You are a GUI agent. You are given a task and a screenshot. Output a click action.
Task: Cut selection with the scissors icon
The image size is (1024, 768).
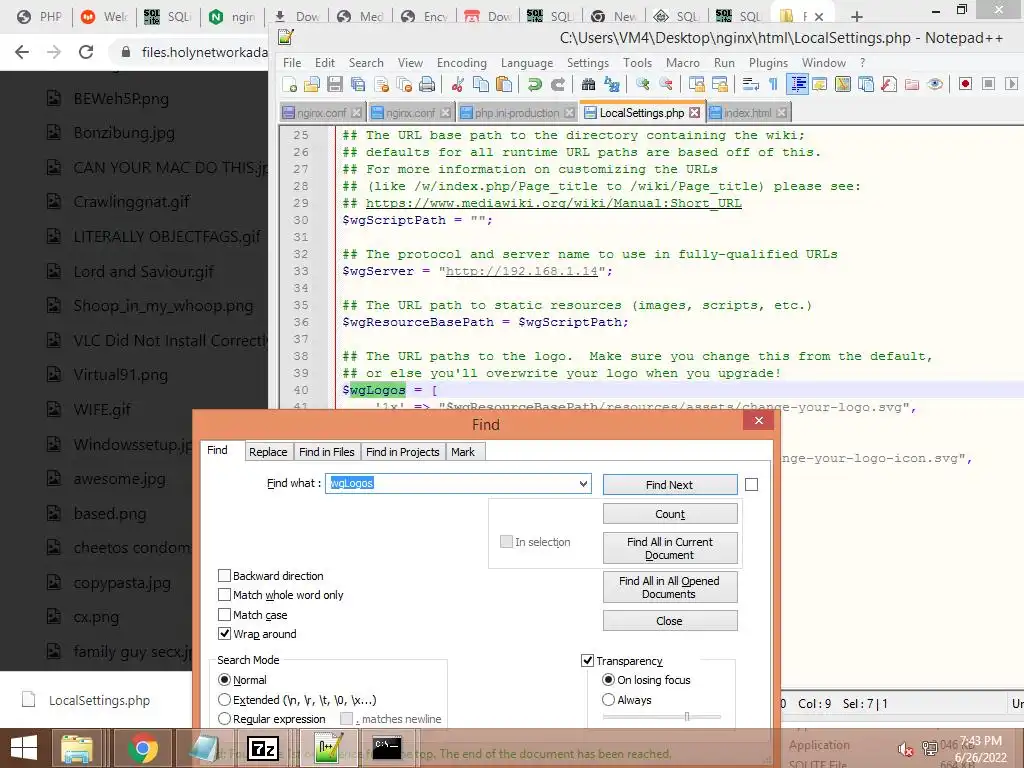point(457,84)
